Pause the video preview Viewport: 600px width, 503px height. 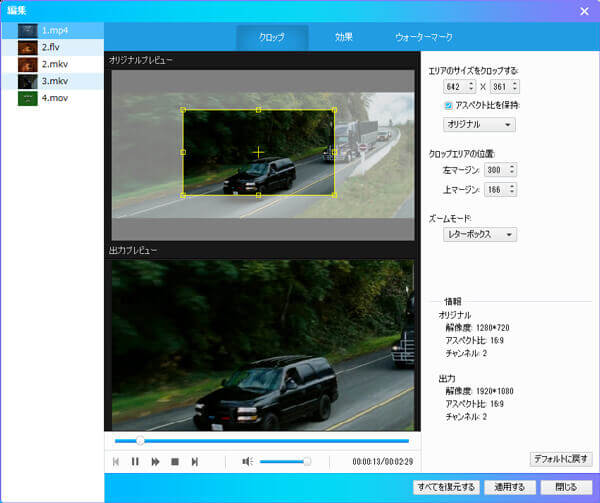135,461
